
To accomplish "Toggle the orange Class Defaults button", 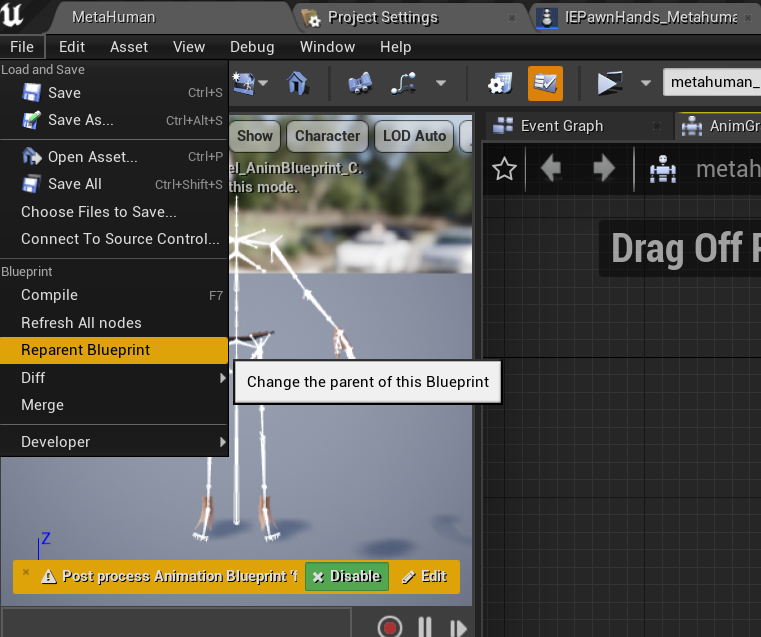I will 545,83.
